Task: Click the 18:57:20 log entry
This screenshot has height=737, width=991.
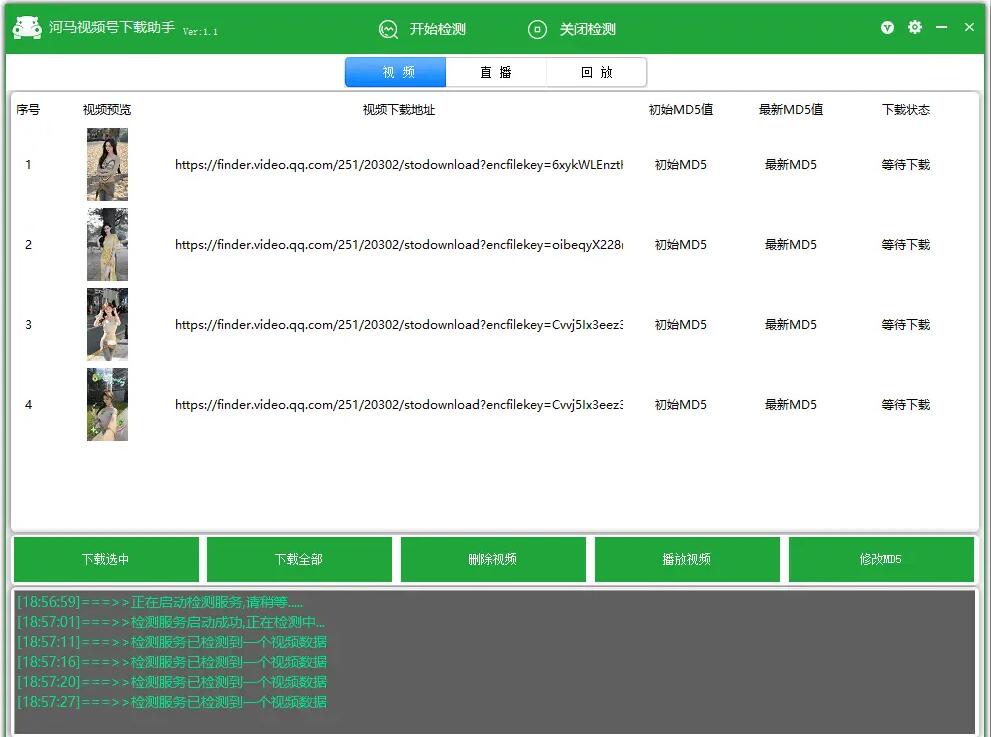Action: click(x=172, y=682)
